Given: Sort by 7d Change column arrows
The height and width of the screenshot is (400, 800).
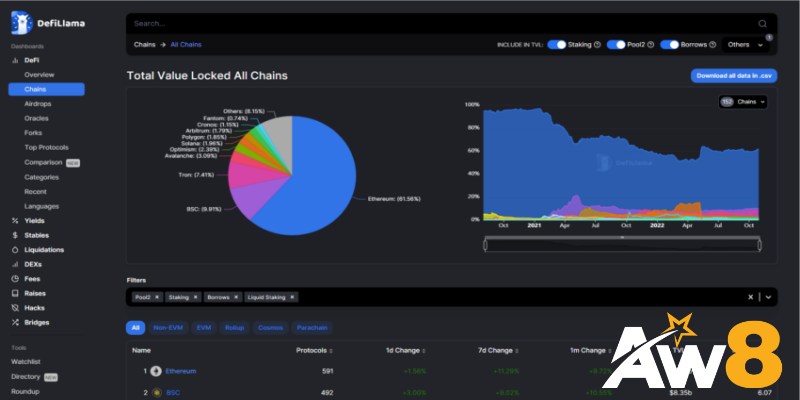Looking at the screenshot, I should (516, 351).
